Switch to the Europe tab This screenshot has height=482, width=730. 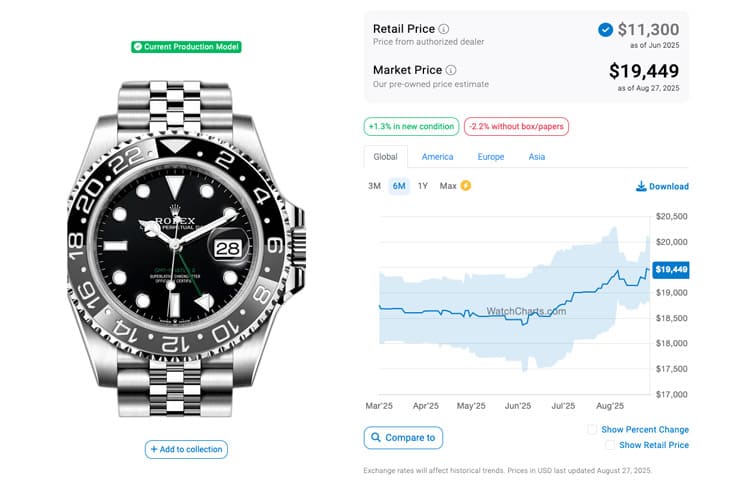click(491, 157)
